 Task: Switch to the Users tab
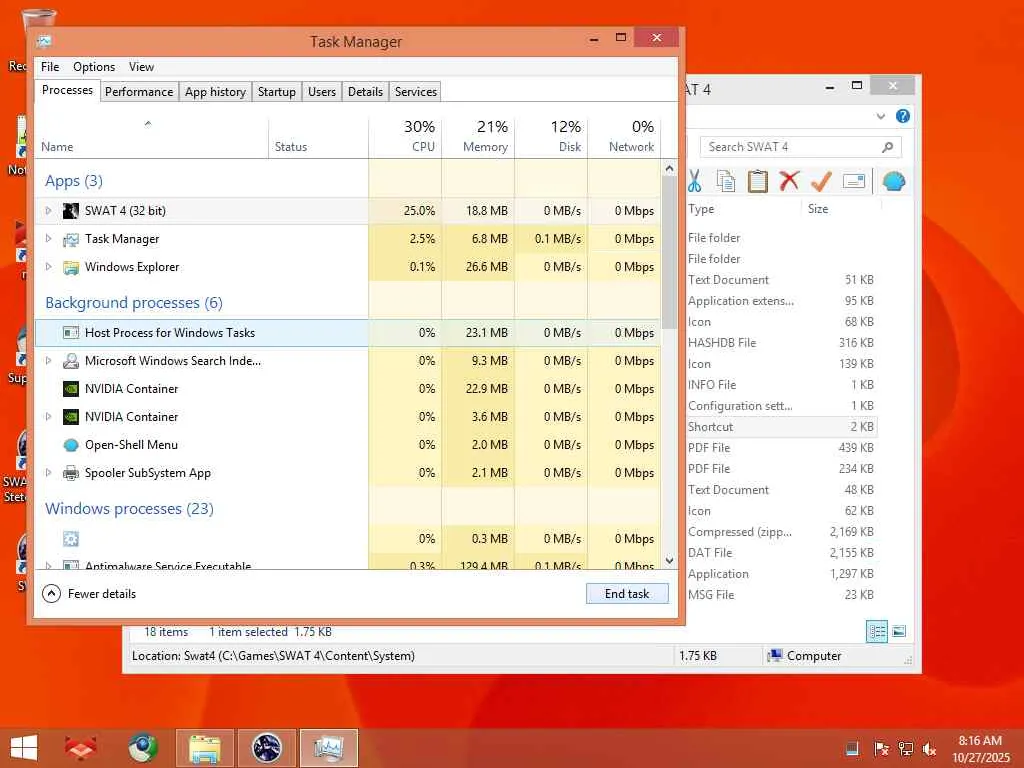point(322,91)
